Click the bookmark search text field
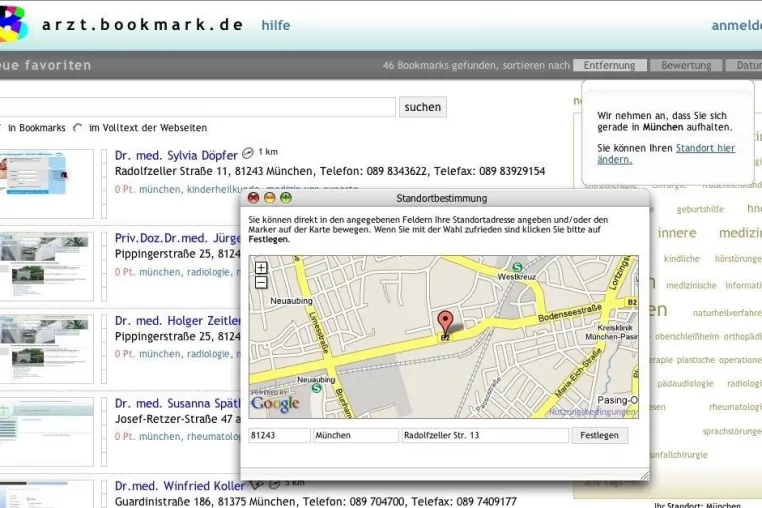Screen dimensions: 762x508 point(197,107)
